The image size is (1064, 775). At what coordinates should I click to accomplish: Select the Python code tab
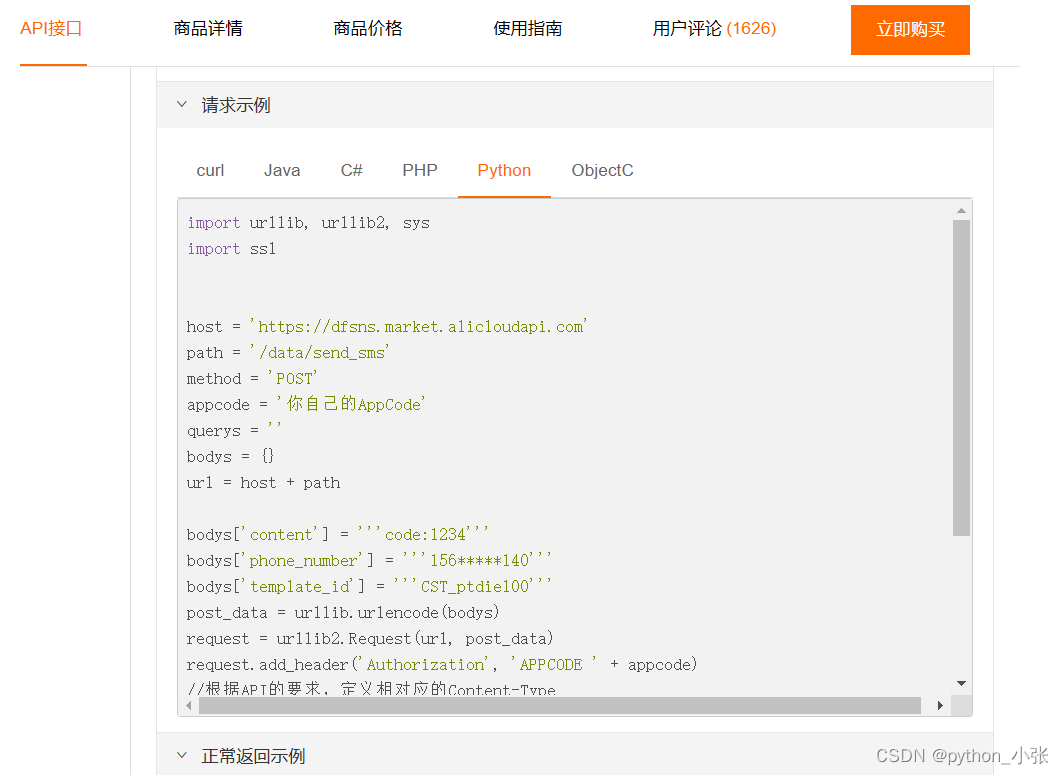coord(504,170)
